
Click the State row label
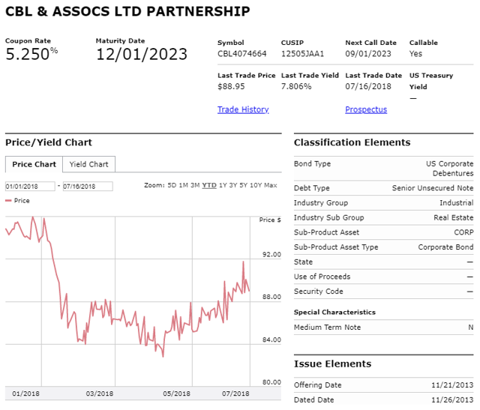click(303, 262)
